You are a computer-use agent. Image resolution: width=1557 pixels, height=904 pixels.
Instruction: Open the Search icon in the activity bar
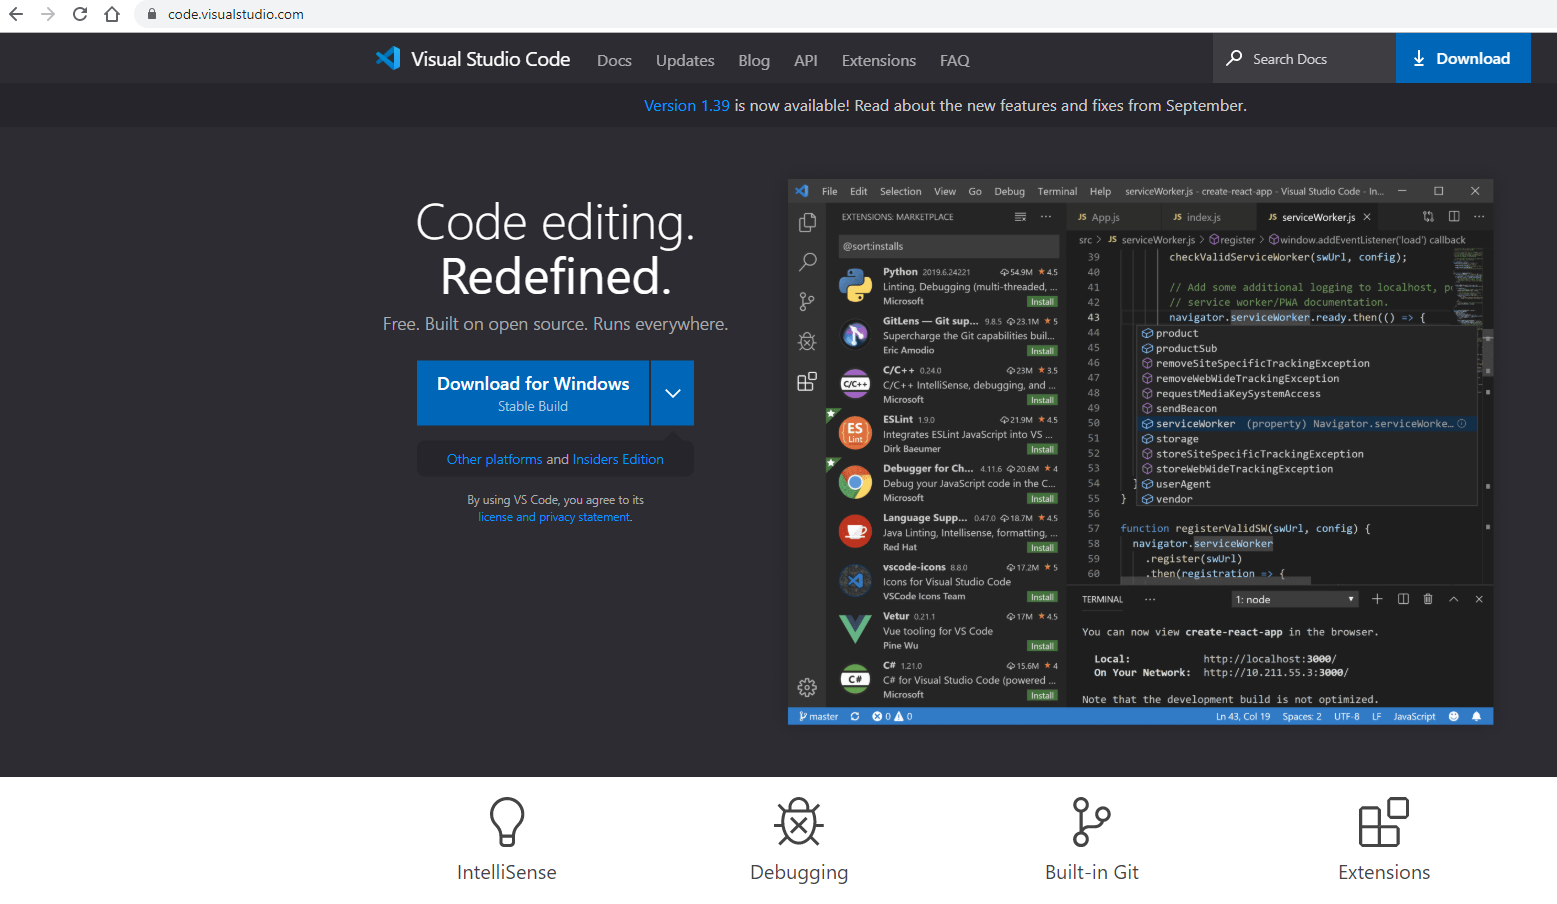tap(807, 262)
